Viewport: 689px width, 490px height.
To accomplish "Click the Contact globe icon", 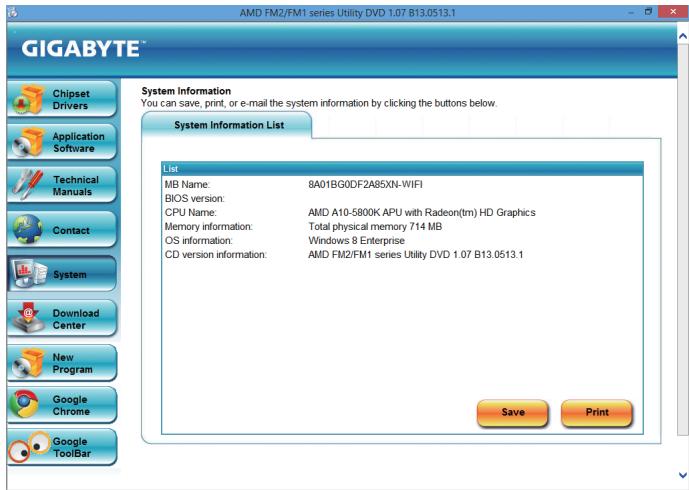I will pyautogui.click(x=28, y=229).
